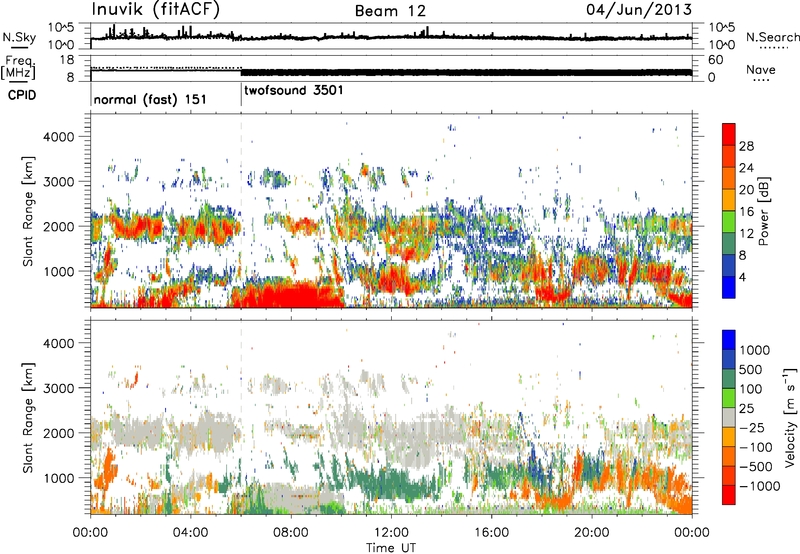The image size is (800, 554).
Task: Click the power panel 'Slant Range [km]' label
Action: click(29, 211)
